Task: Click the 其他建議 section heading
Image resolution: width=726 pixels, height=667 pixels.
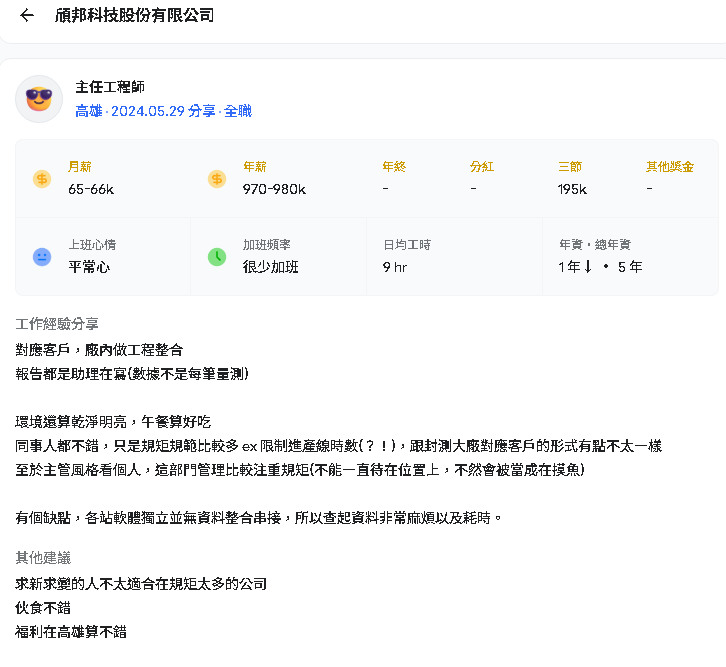Action: click(x=43, y=558)
